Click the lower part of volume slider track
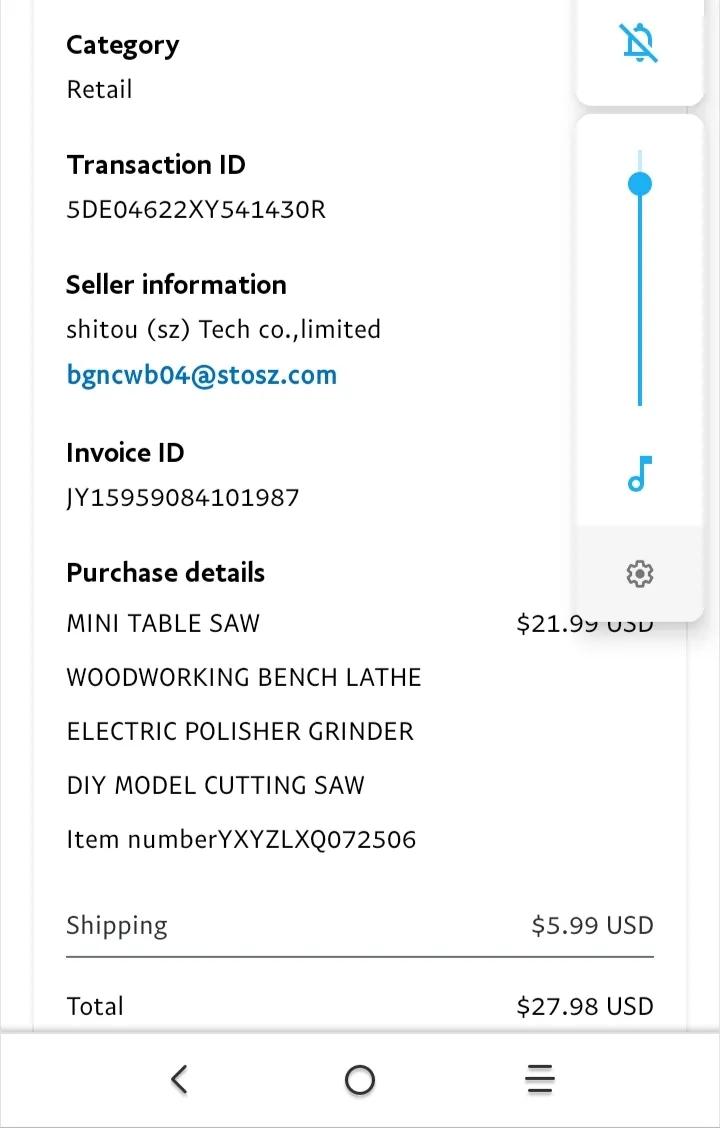 coord(639,345)
